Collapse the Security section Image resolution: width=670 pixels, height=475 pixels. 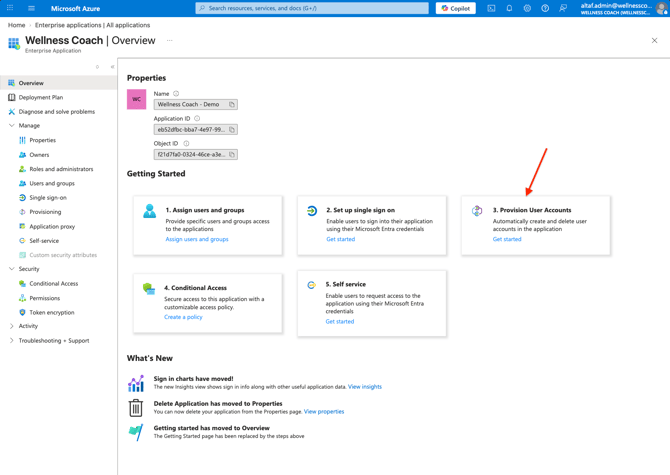tap(12, 269)
